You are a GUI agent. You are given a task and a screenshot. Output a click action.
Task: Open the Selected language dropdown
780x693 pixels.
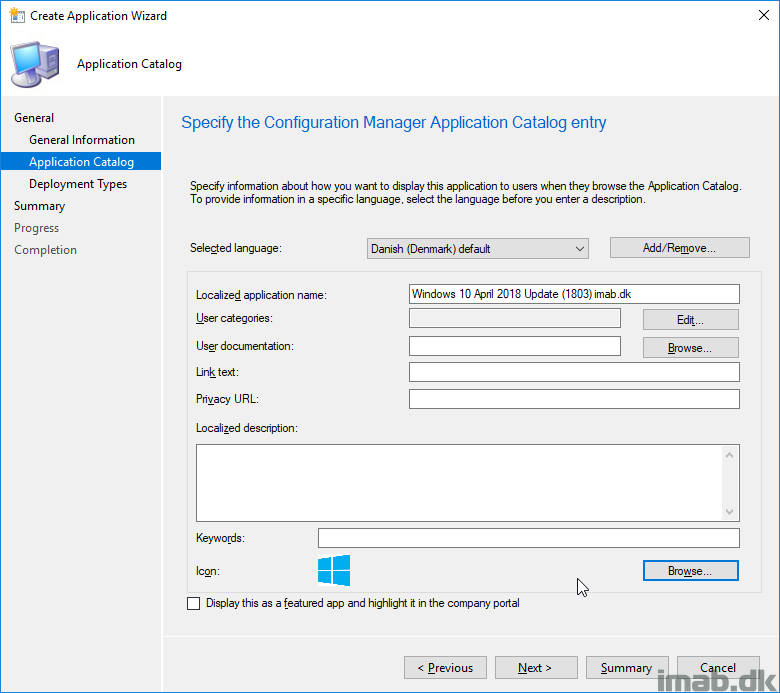[478, 248]
